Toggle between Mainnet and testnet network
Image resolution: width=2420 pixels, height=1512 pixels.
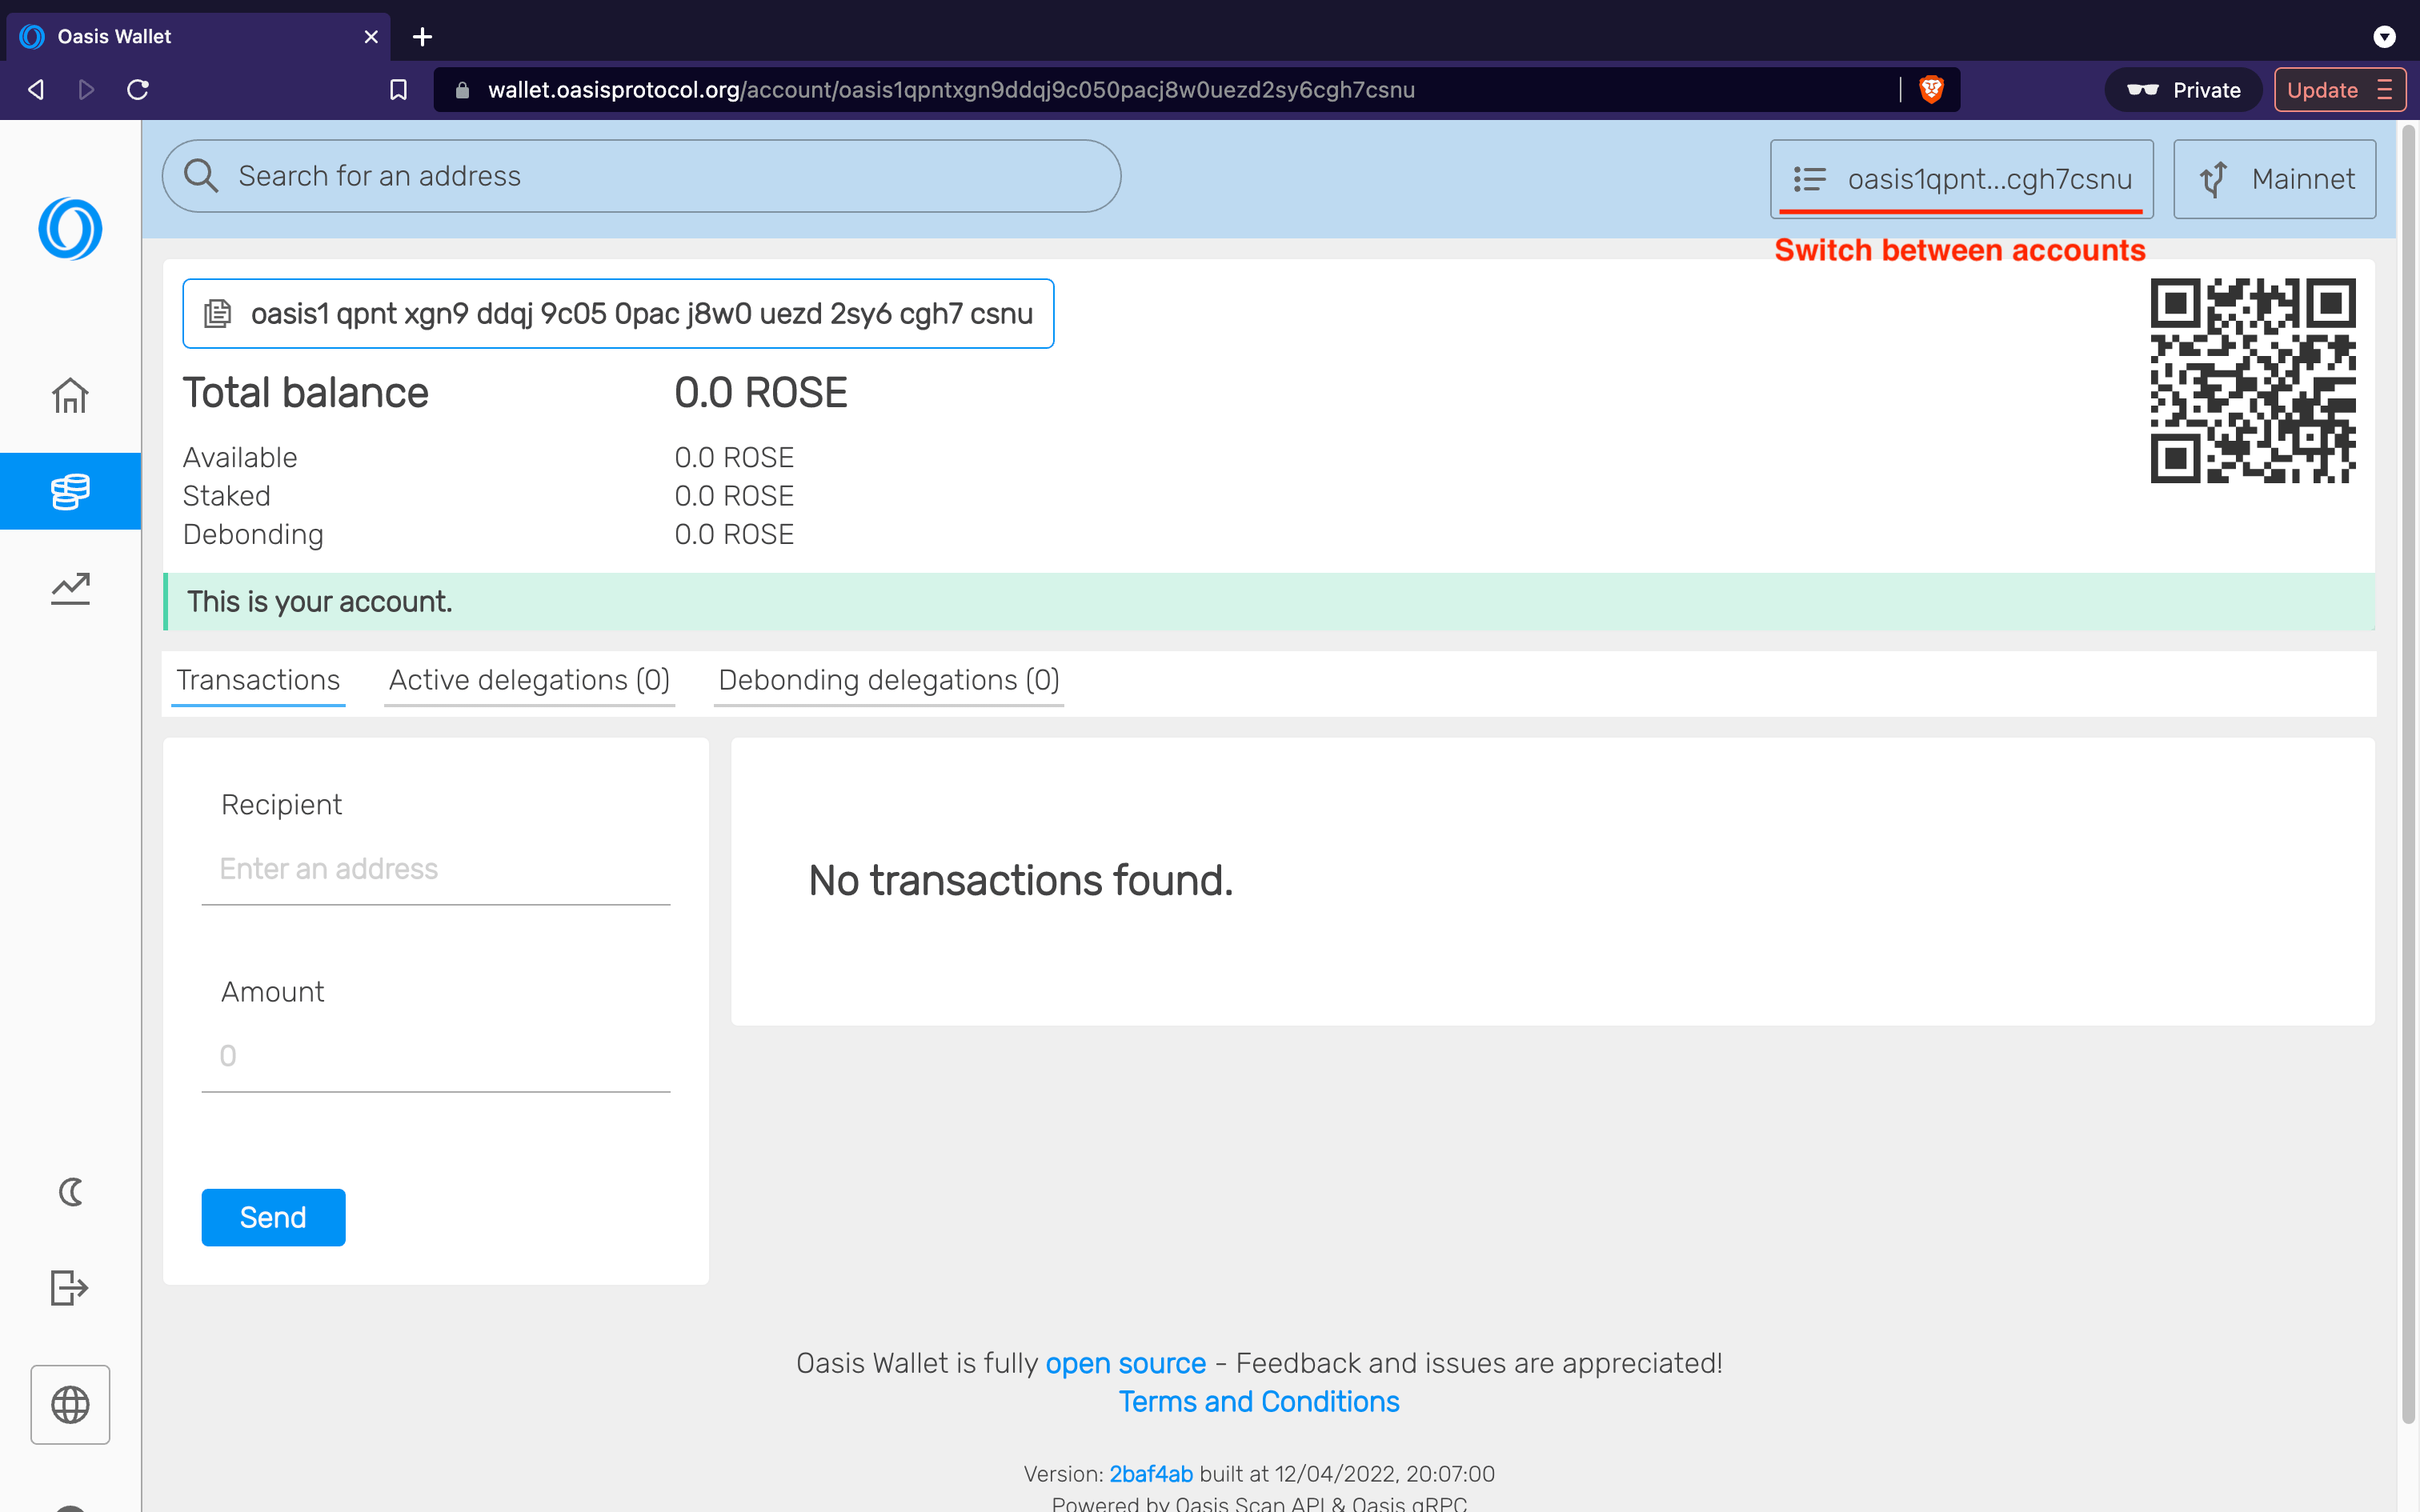[2275, 178]
